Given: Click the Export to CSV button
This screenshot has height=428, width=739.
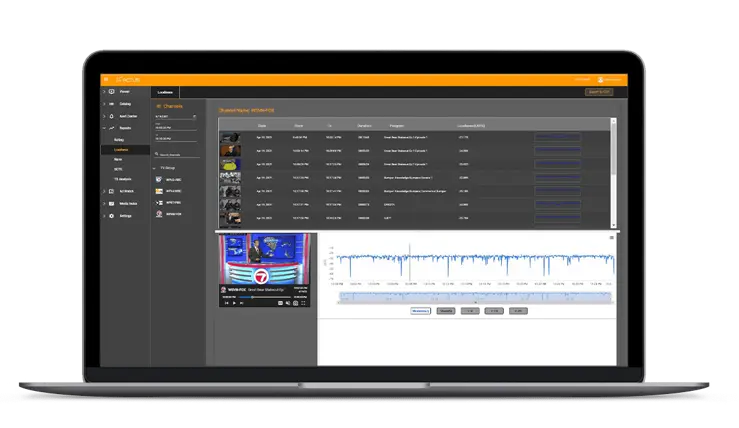Looking at the screenshot, I should click(598, 92).
